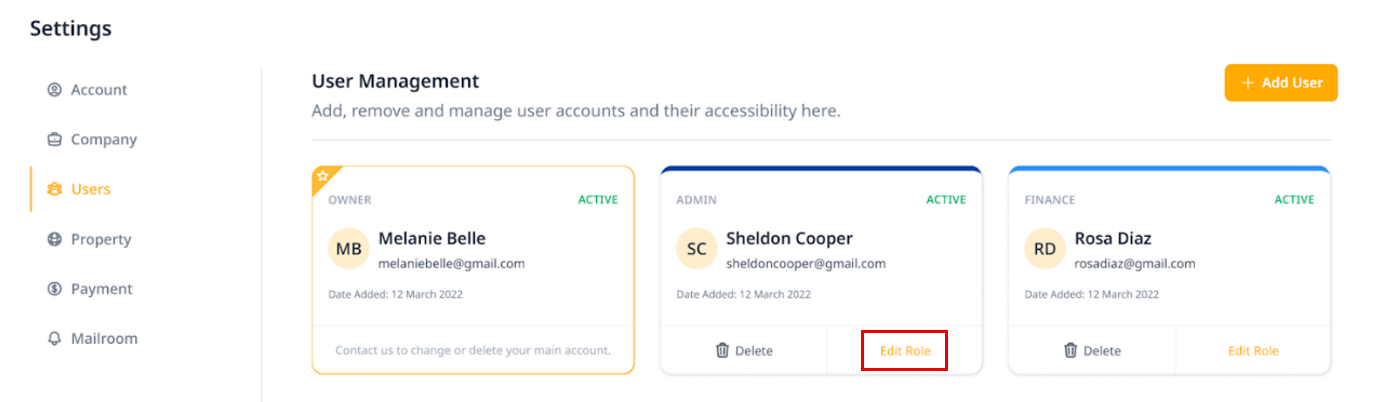Click the SC avatar for Sheldon Cooper
This screenshot has height=402, width=1374.
(696, 250)
